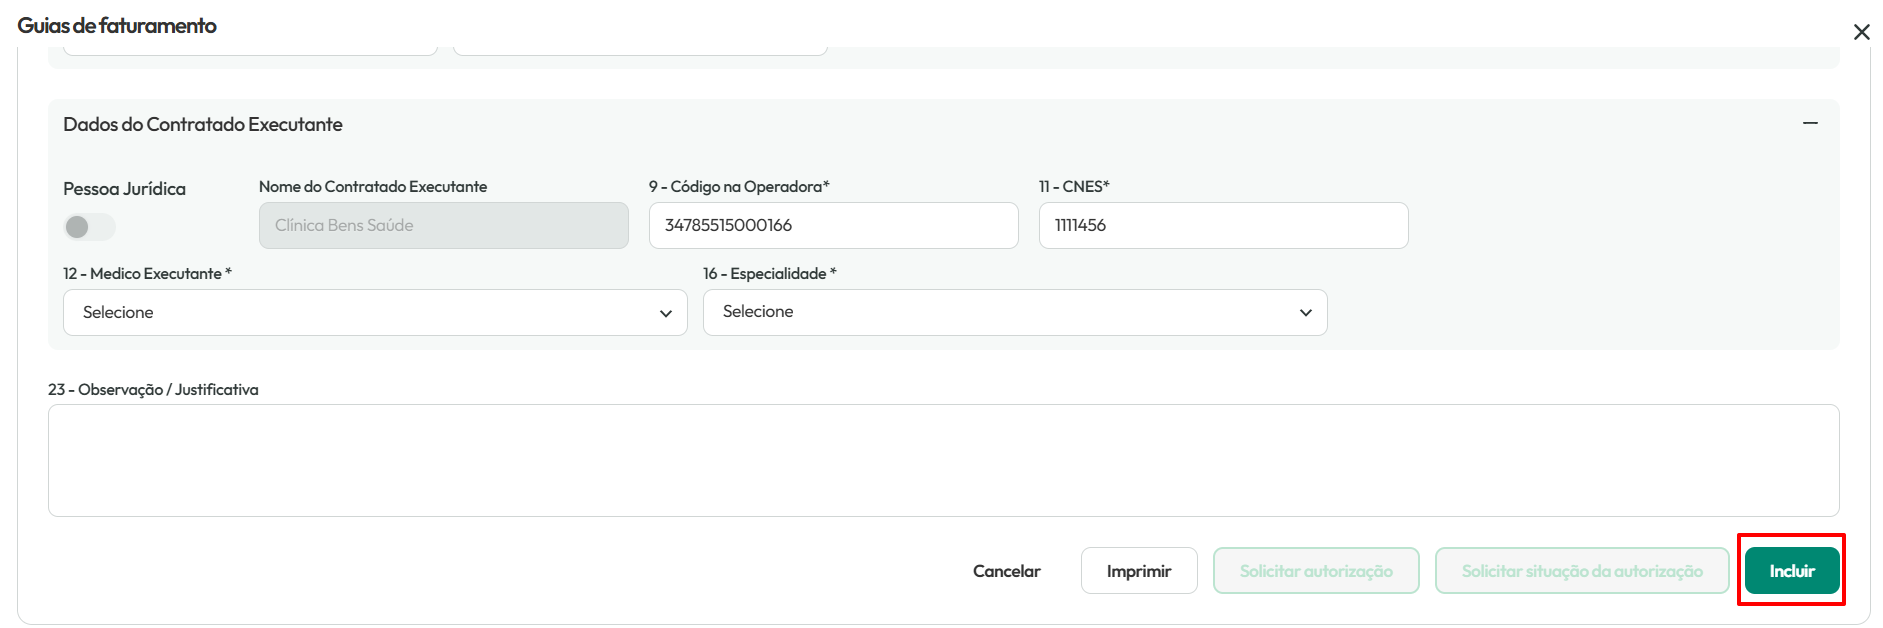
Task: Open the Medico Executante dropdown
Action: pyautogui.click(x=375, y=313)
